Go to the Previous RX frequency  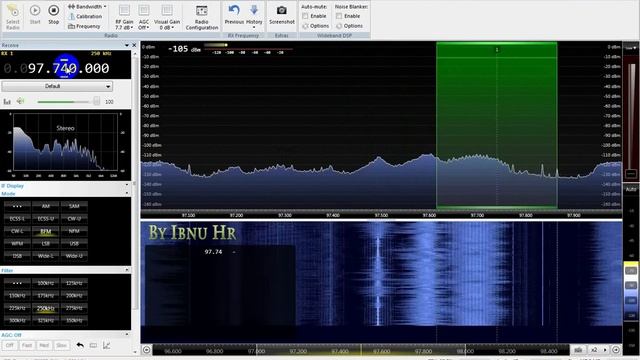[234, 15]
